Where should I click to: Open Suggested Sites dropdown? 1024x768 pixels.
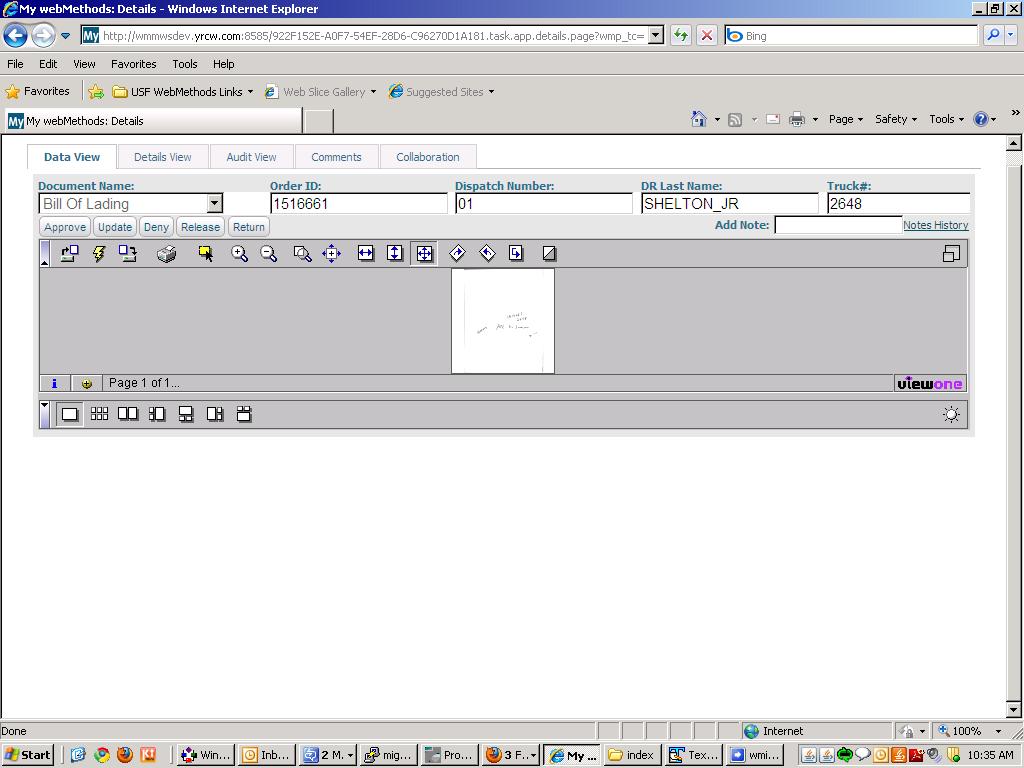pos(491,92)
